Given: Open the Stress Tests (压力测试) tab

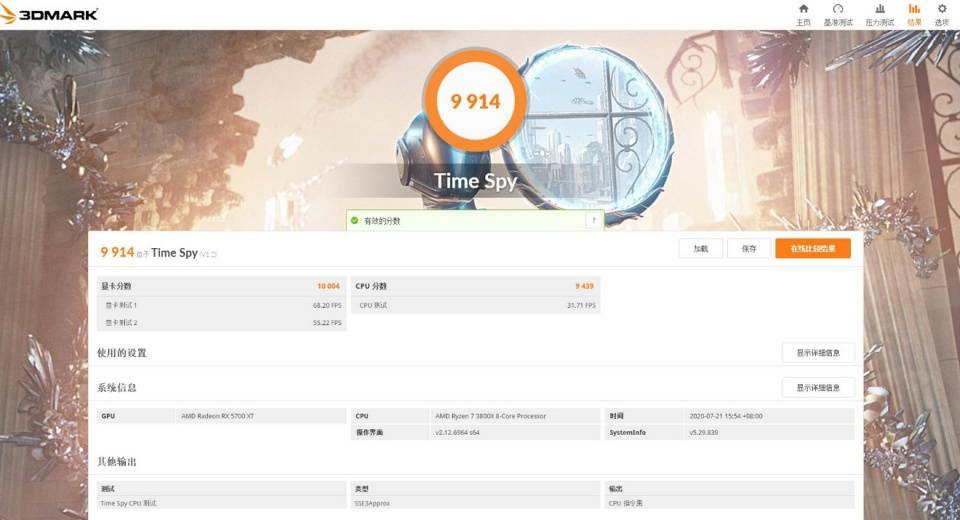Looking at the screenshot, I should pos(879,15).
